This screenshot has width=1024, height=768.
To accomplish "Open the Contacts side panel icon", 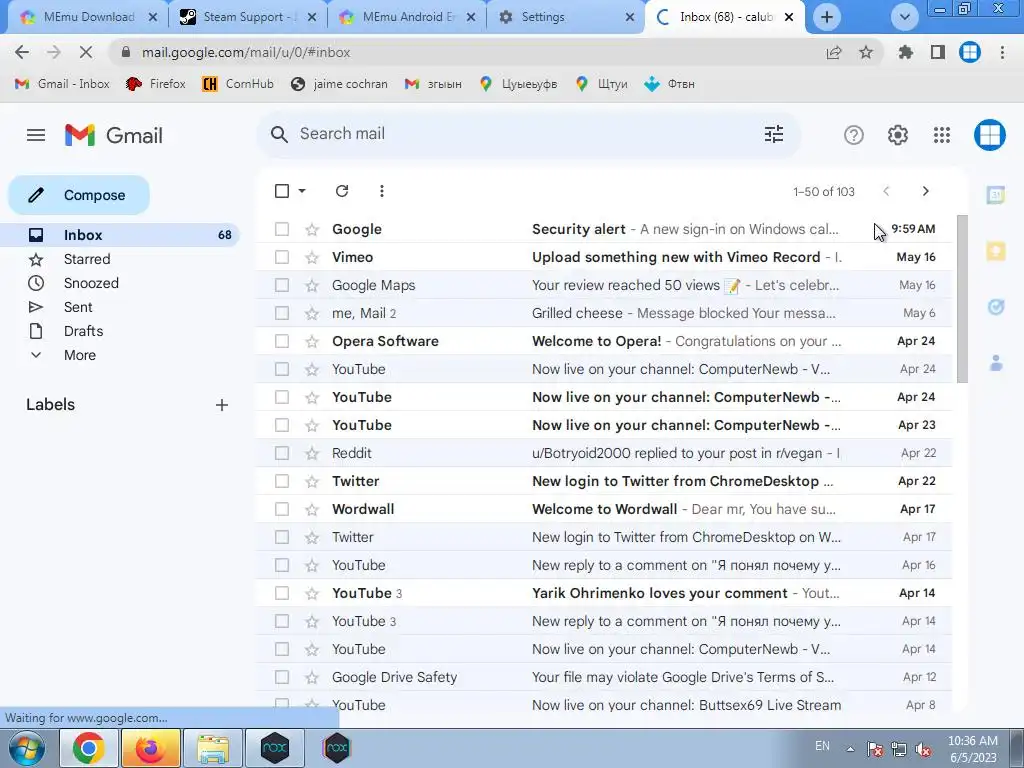I will click(x=996, y=362).
